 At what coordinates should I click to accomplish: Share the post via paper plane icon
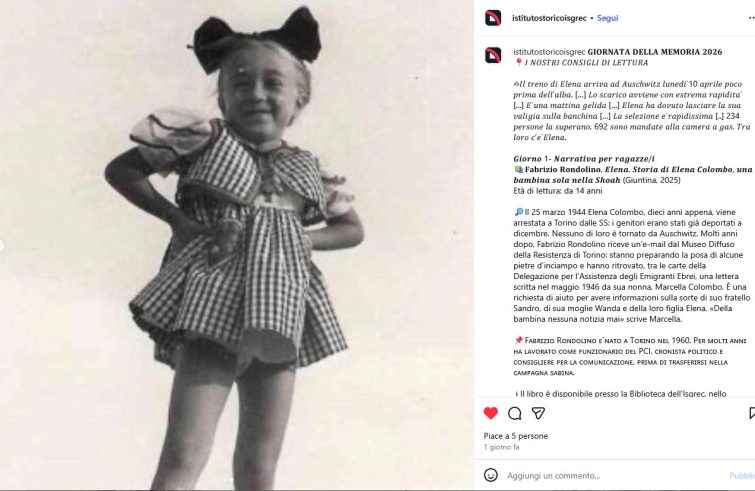(x=538, y=413)
